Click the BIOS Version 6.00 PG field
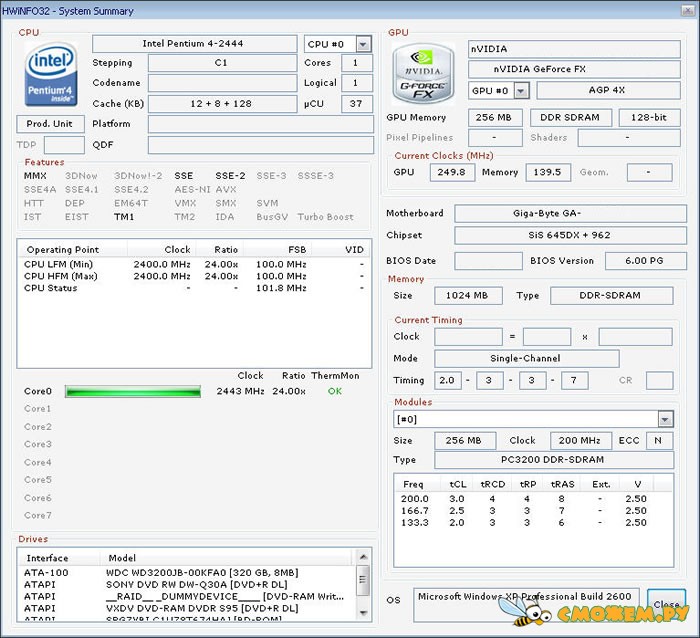This screenshot has height=638, width=700. tap(646, 261)
